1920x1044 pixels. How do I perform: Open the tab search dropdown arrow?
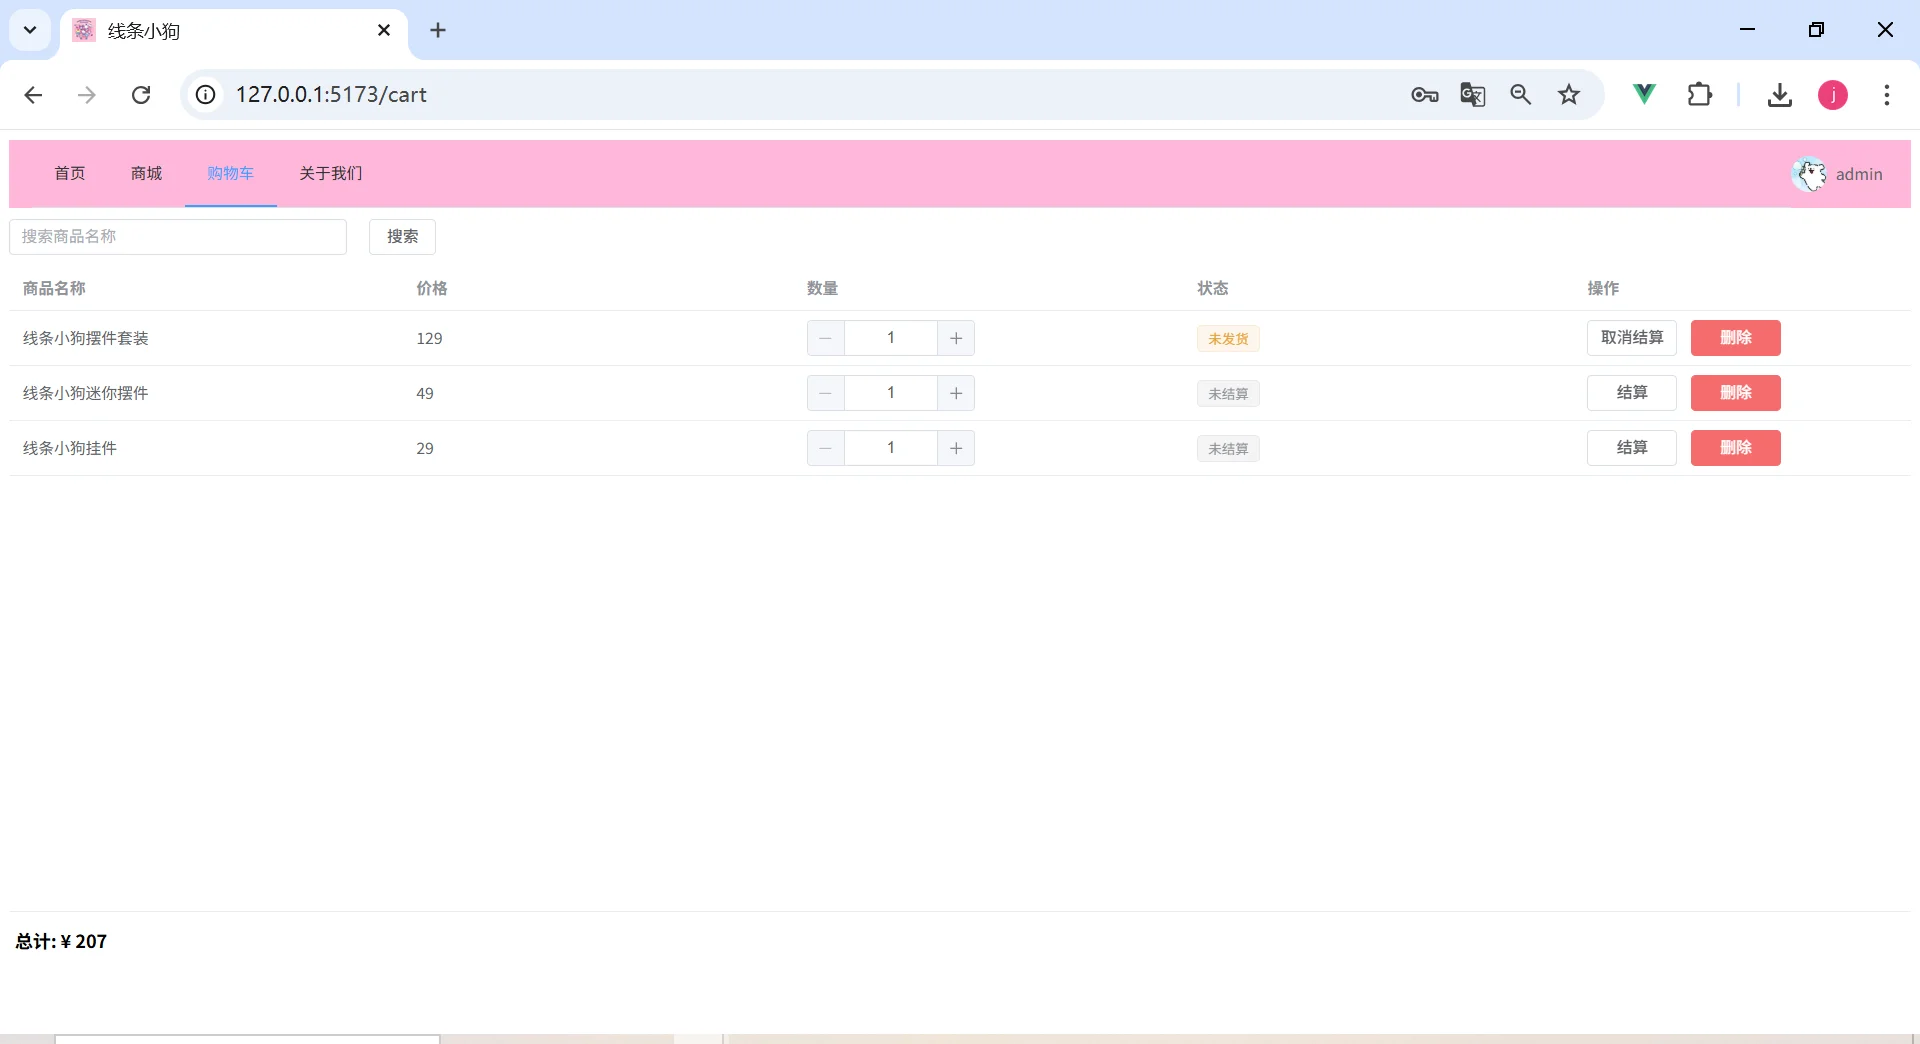[x=30, y=30]
